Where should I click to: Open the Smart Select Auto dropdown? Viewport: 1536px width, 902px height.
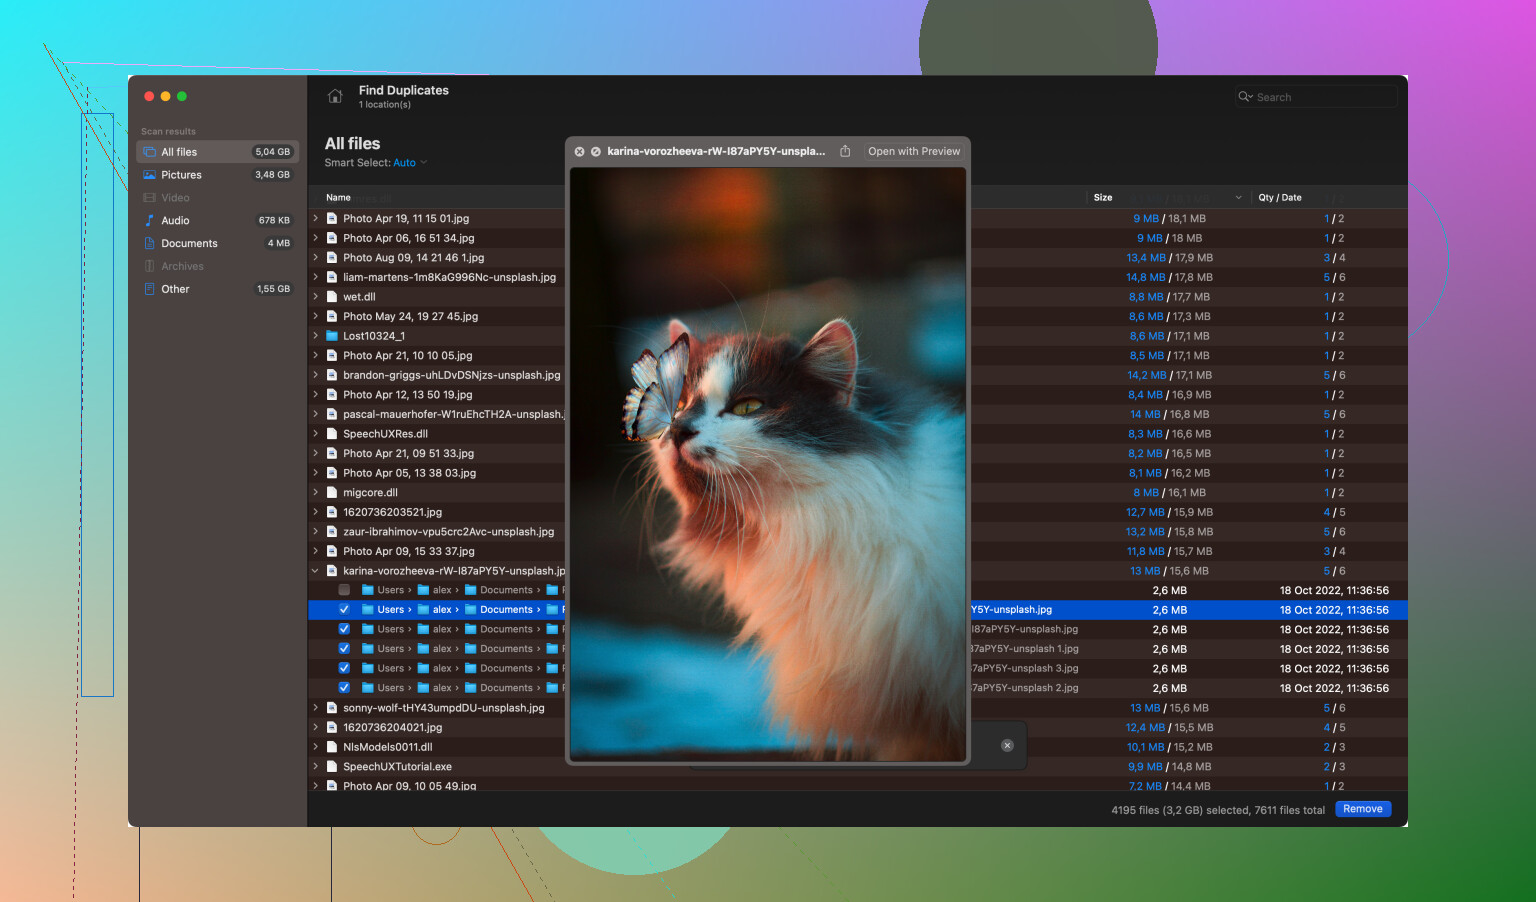410,163
